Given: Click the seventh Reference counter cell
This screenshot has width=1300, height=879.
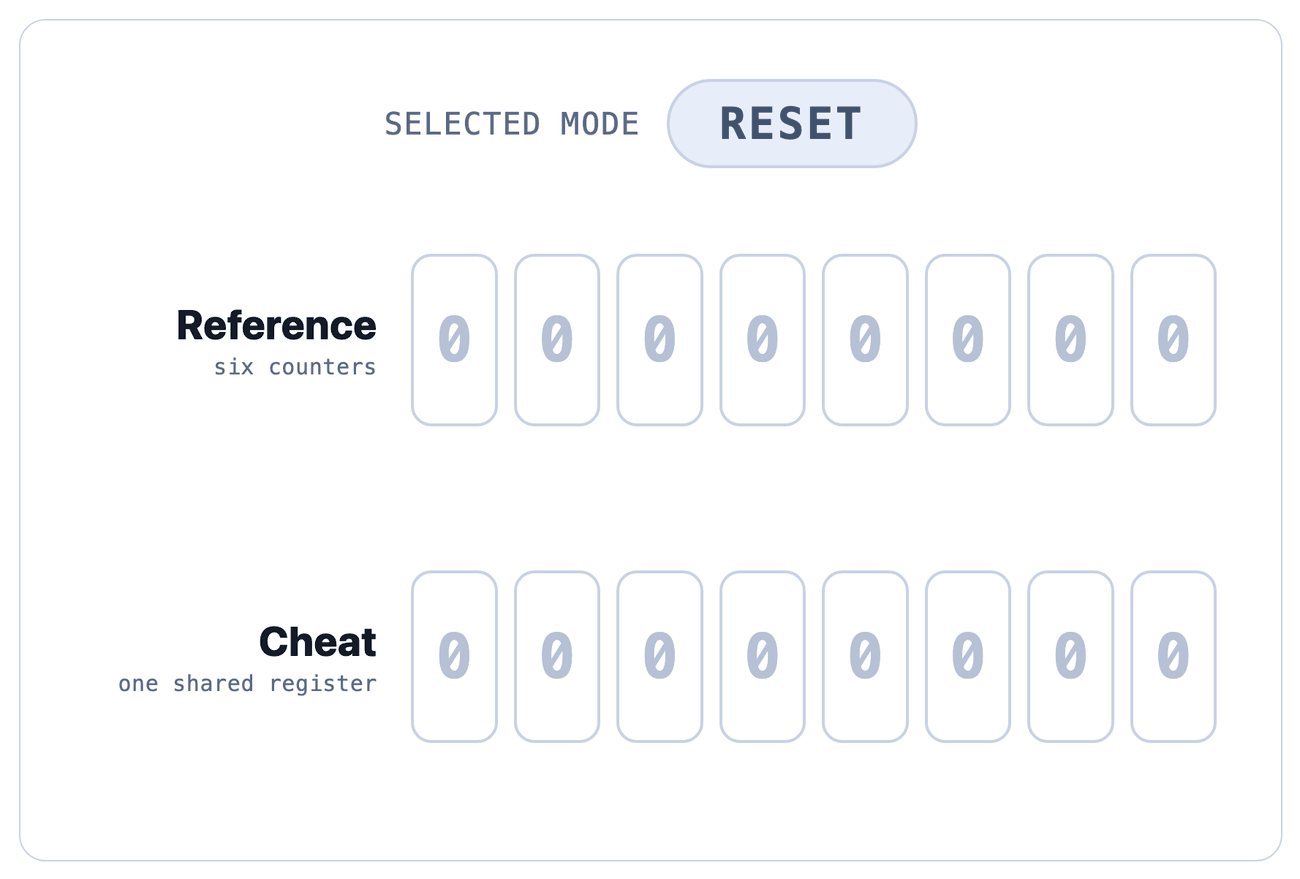Looking at the screenshot, I should (x=1071, y=340).
